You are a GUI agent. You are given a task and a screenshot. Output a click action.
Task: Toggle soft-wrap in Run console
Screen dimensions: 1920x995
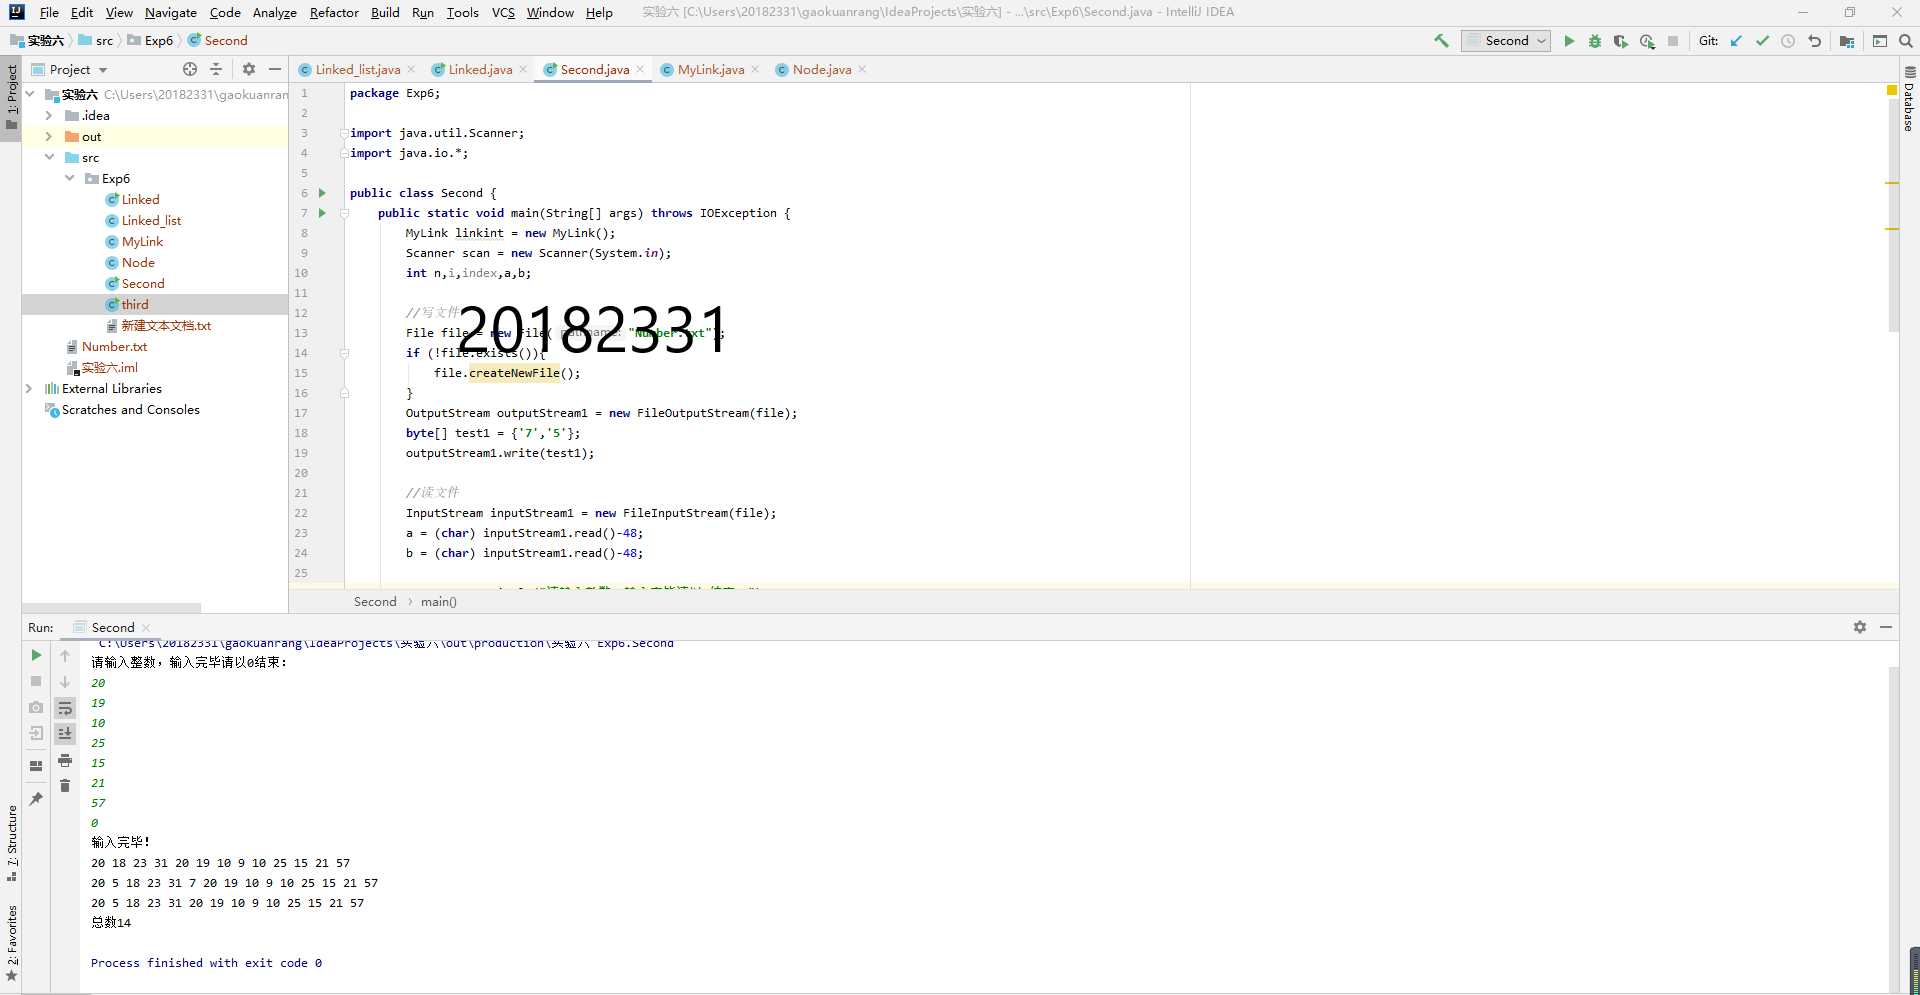point(65,708)
